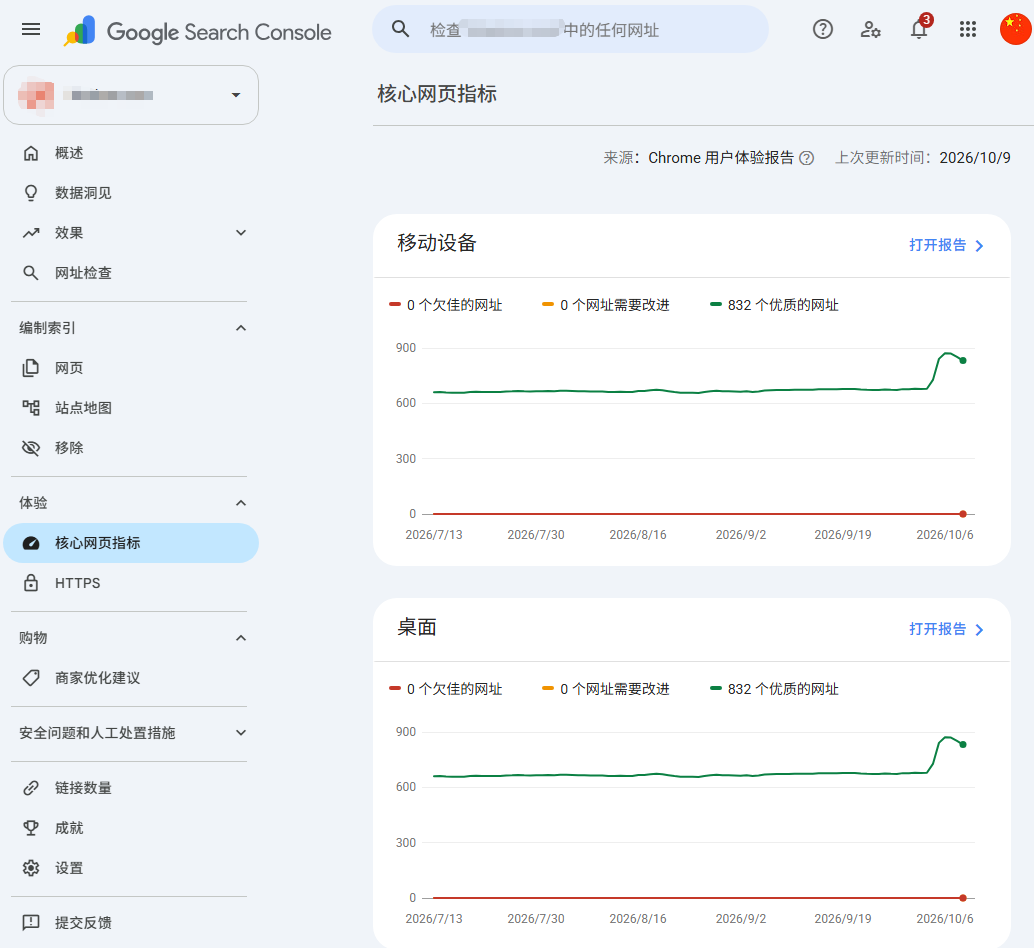The width and height of the screenshot is (1034, 948).
Task: Open the help question mark icon
Action: [x=822, y=29]
